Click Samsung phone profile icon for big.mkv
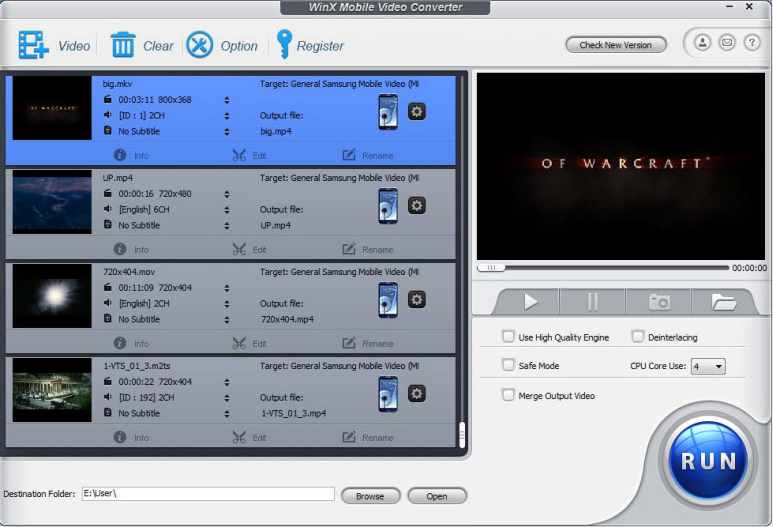773x527 pixels. click(388, 112)
